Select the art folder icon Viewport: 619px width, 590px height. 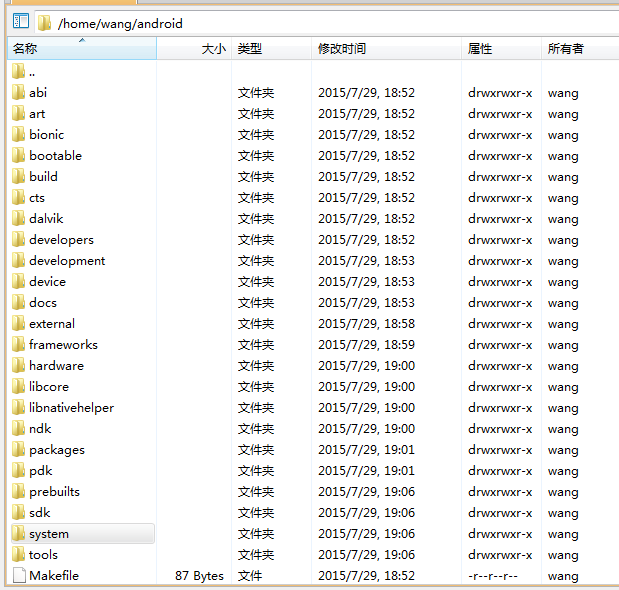19,113
